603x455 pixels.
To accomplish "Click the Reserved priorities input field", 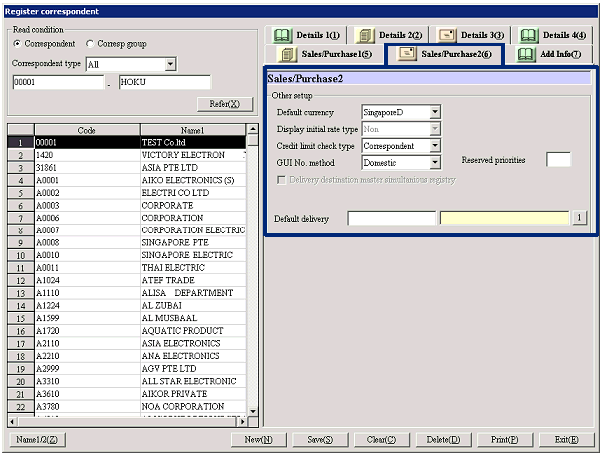I will pyautogui.click(x=558, y=160).
